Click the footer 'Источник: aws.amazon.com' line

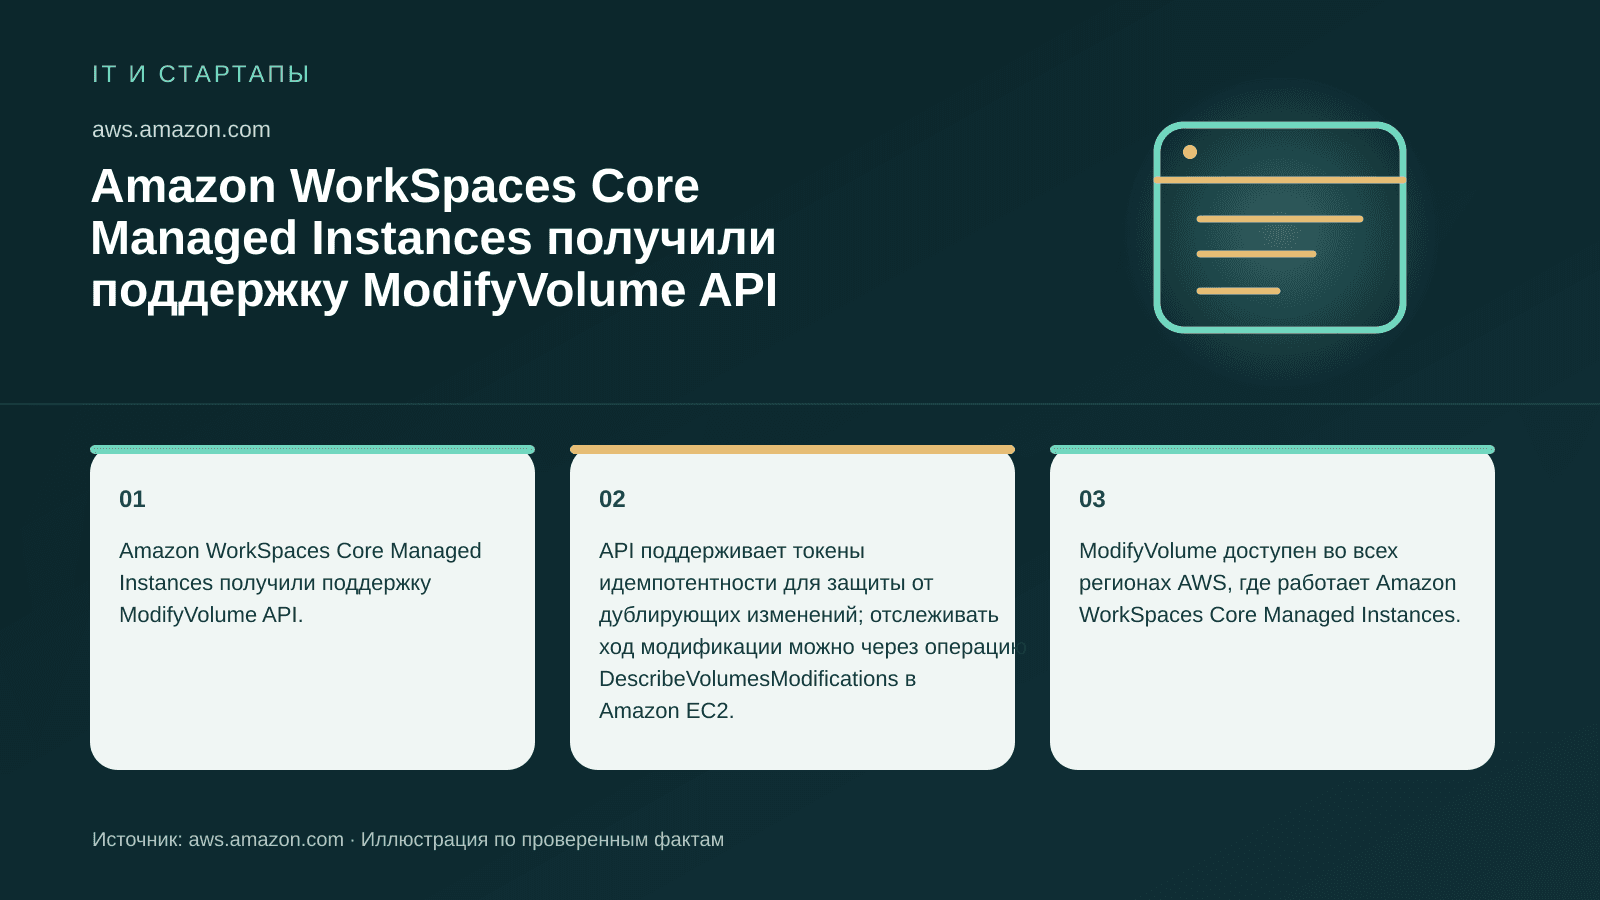pyautogui.click(x=408, y=840)
